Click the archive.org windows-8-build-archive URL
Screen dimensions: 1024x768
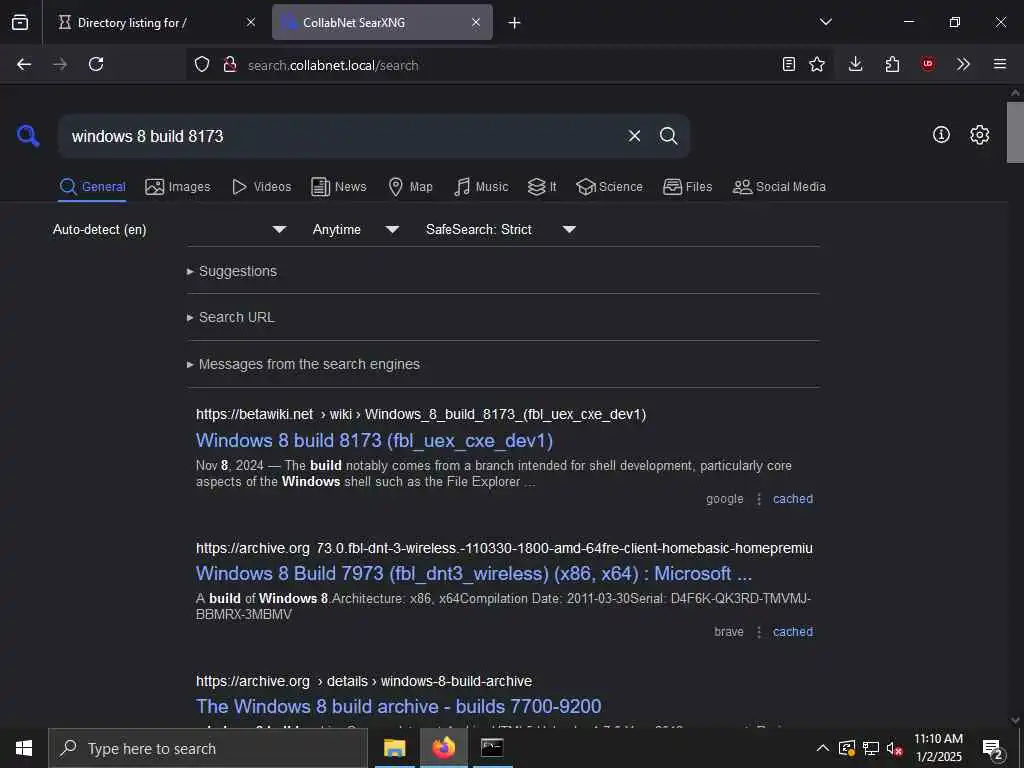coord(364,681)
